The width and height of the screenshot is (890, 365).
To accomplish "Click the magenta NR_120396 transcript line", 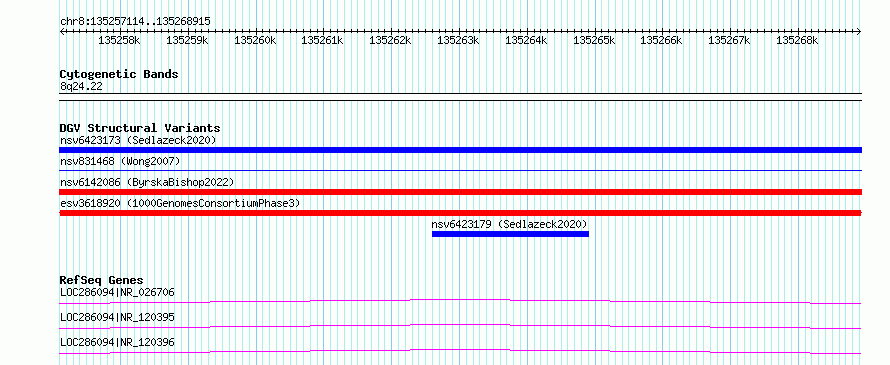I will [x=460, y=351].
